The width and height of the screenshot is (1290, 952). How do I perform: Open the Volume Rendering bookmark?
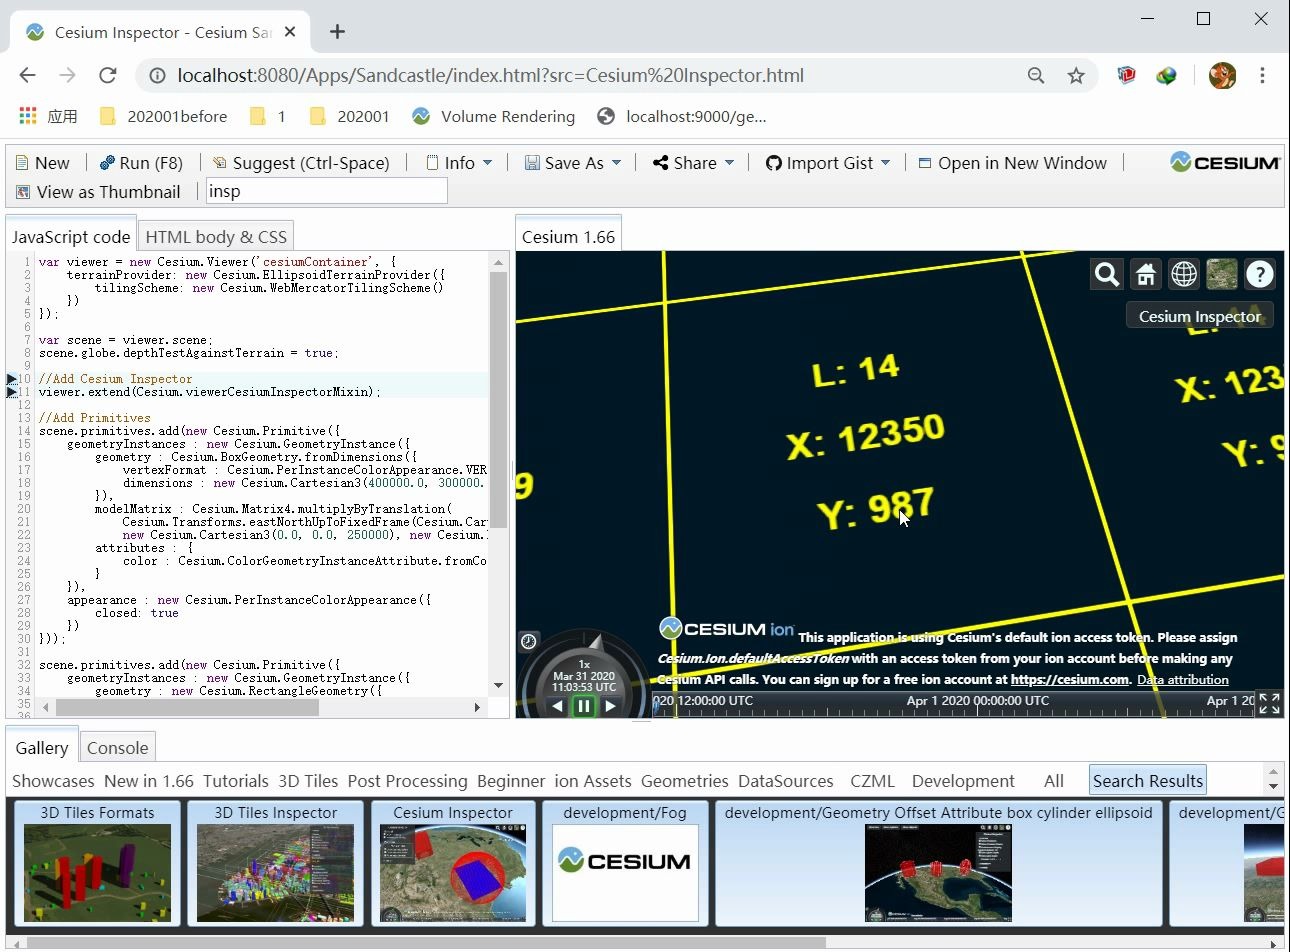(494, 116)
